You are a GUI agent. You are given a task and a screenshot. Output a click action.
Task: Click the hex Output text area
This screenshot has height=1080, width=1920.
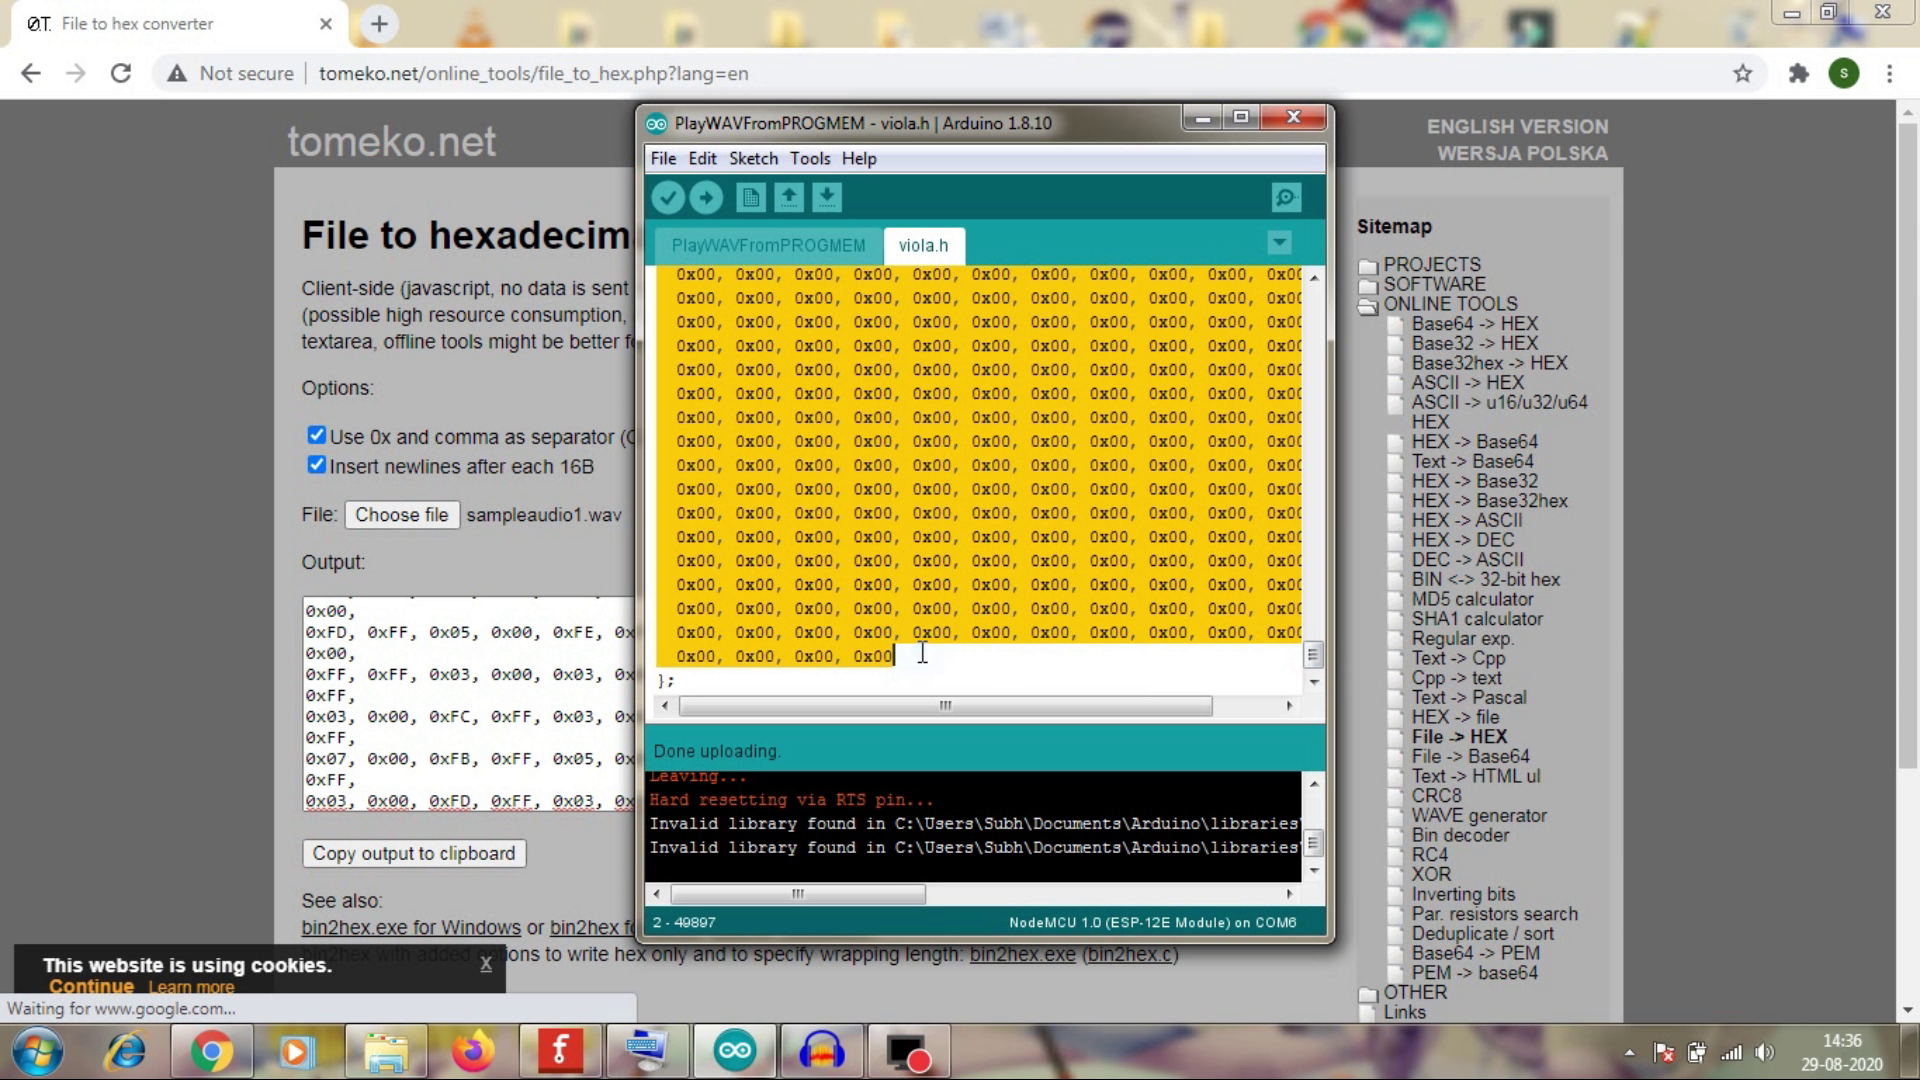468,704
